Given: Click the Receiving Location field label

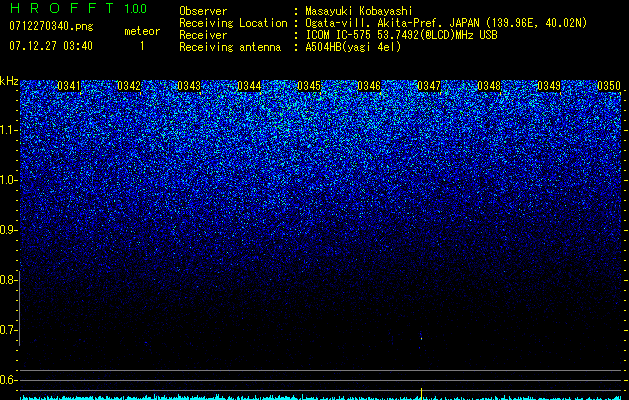Looking at the screenshot, I should pos(233,23).
